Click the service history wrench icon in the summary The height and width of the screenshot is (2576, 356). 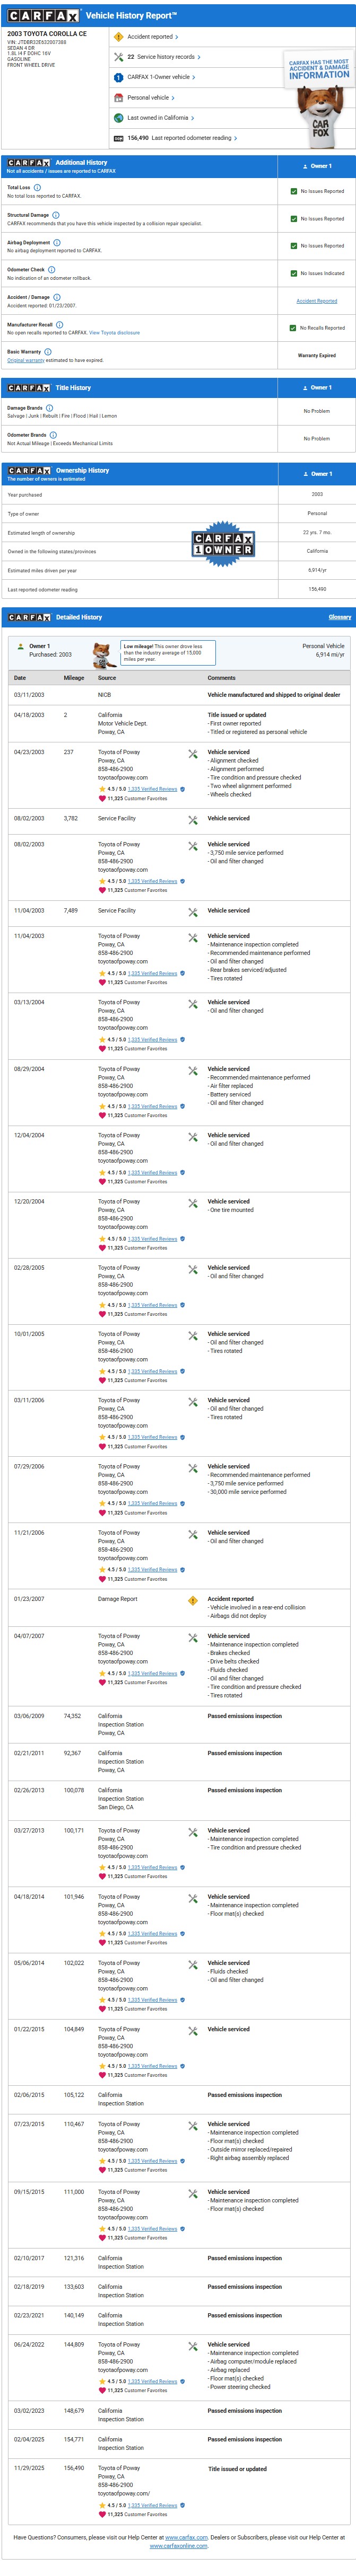coord(118,57)
